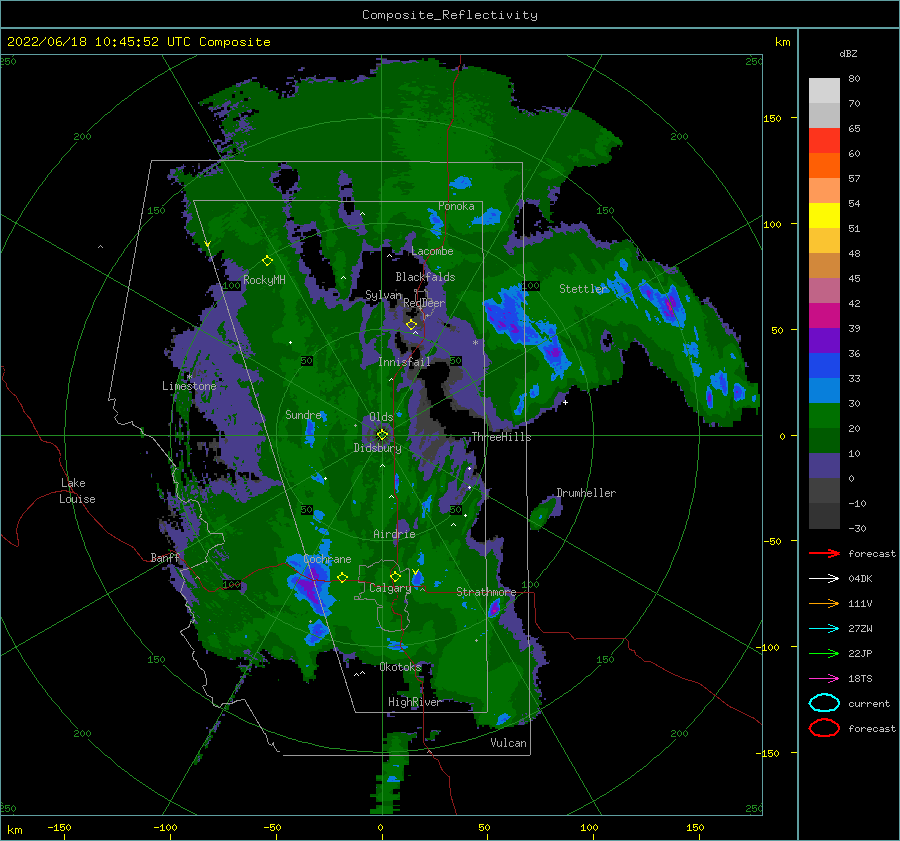Click the red forecast arrow in legend
The image size is (900, 841).
pyautogui.click(x=824, y=553)
